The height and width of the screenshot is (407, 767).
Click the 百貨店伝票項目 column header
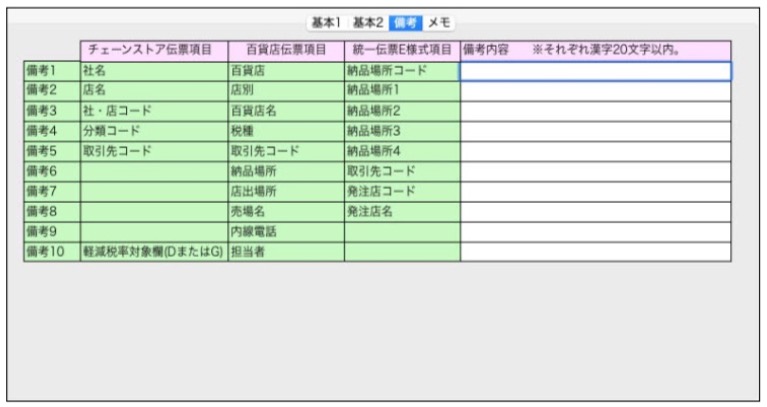tap(286, 50)
